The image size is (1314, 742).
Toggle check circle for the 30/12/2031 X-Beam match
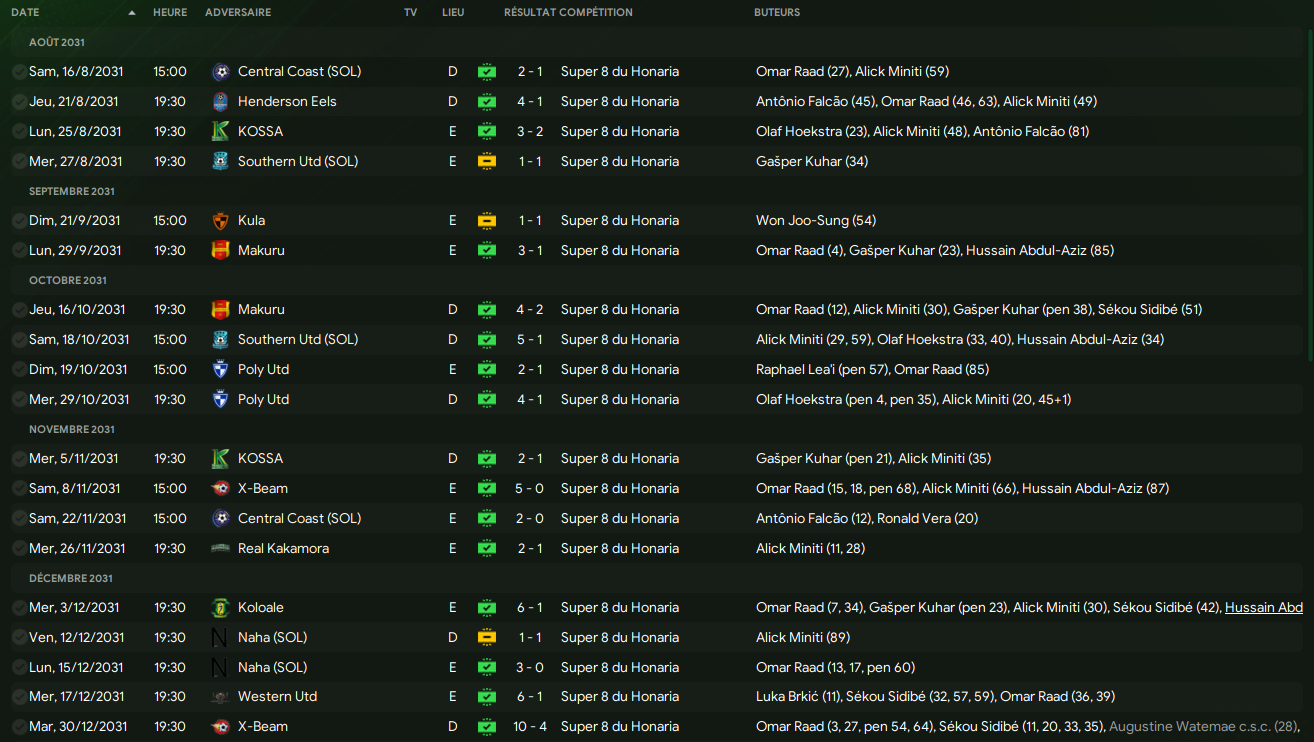(x=19, y=727)
